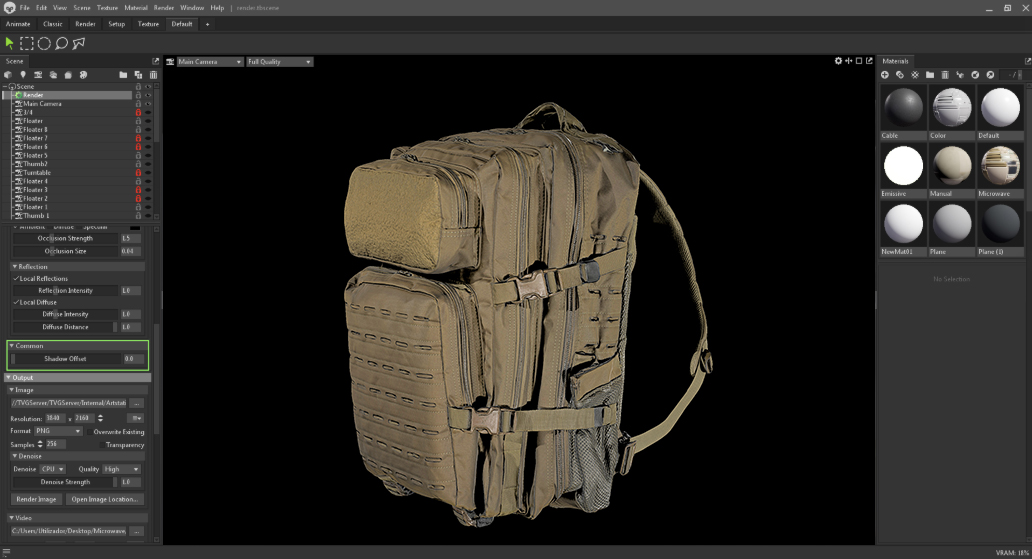
Task: Toggle the Local Reflections checkbox
Action: pyautogui.click(x=16, y=279)
